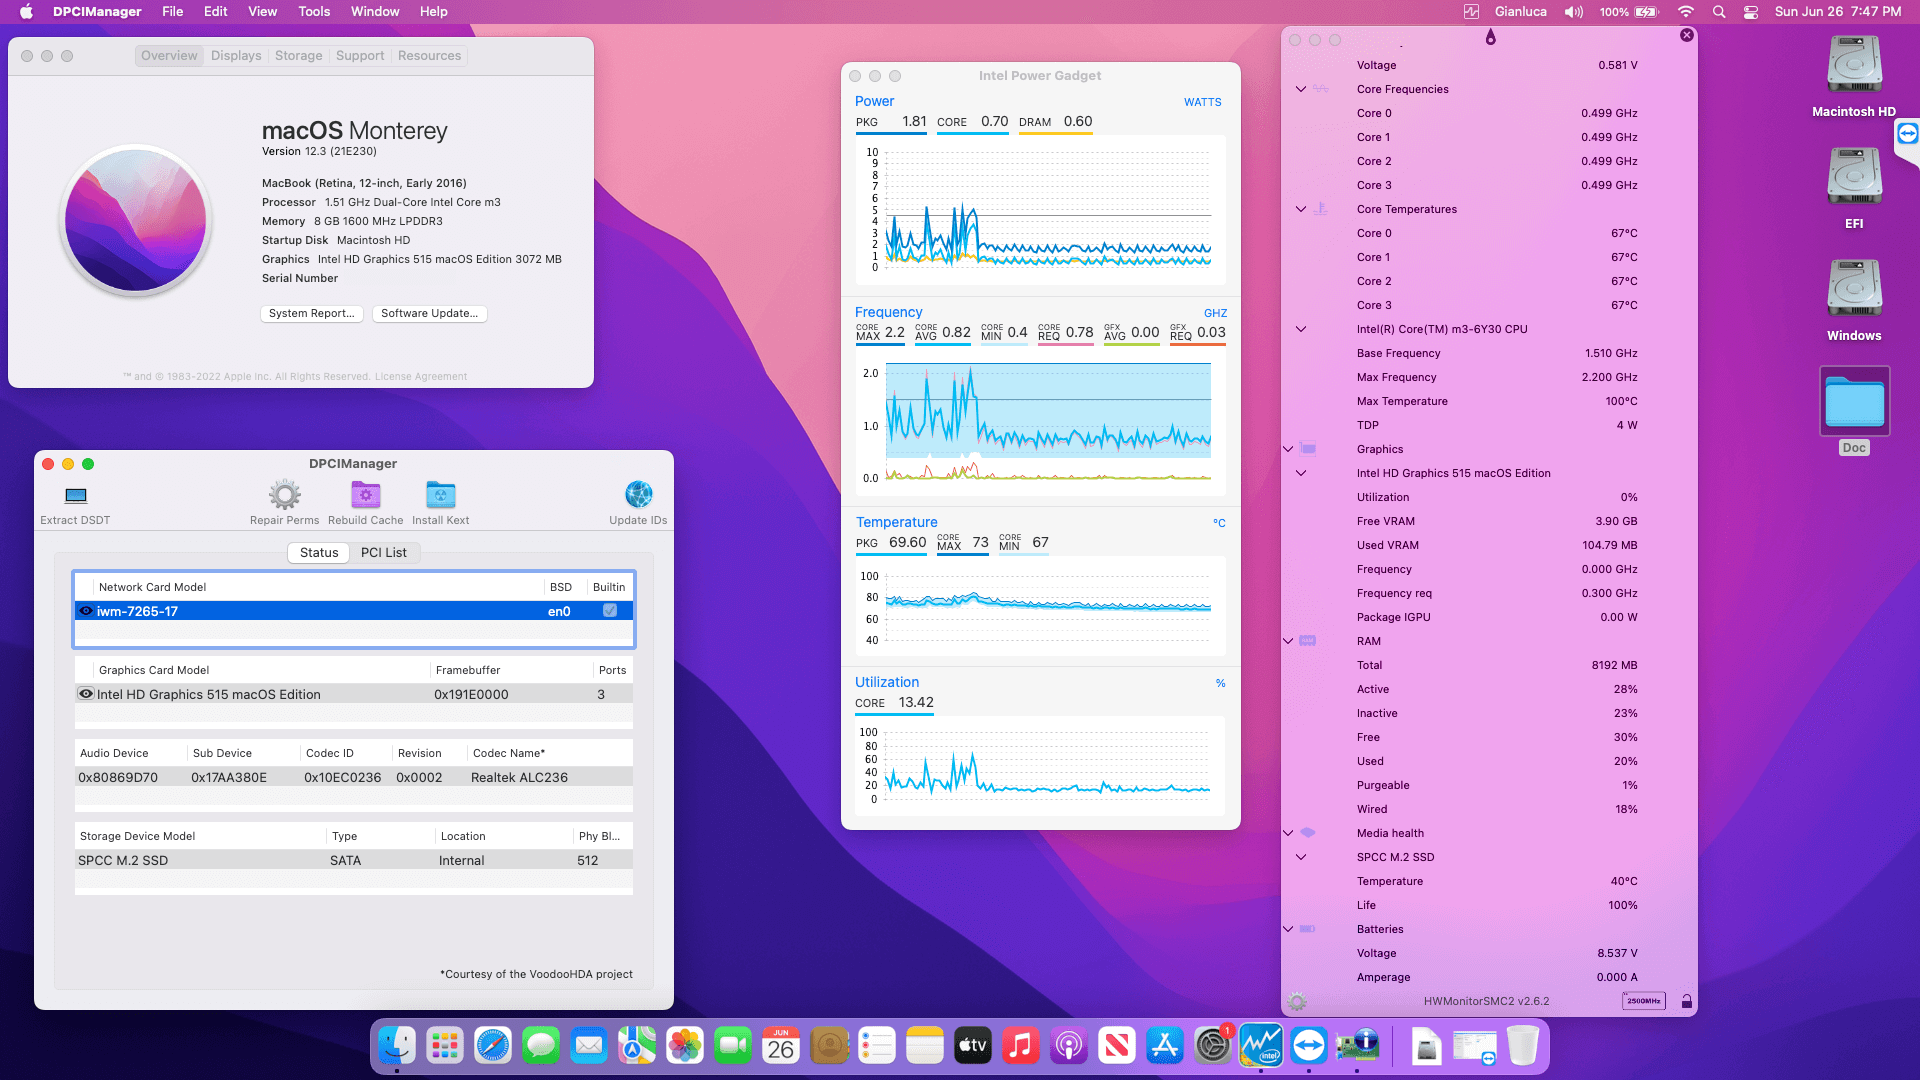Open Resources tab in About This Mac
This screenshot has width=1920, height=1080.
(x=430, y=56)
